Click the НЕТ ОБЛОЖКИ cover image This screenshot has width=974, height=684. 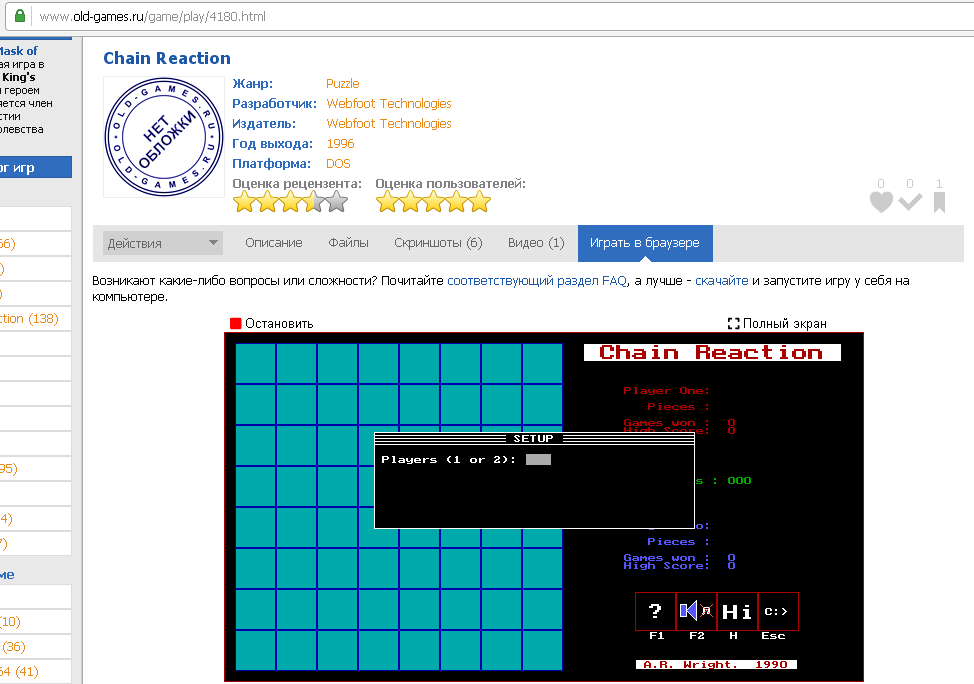[164, 137]
